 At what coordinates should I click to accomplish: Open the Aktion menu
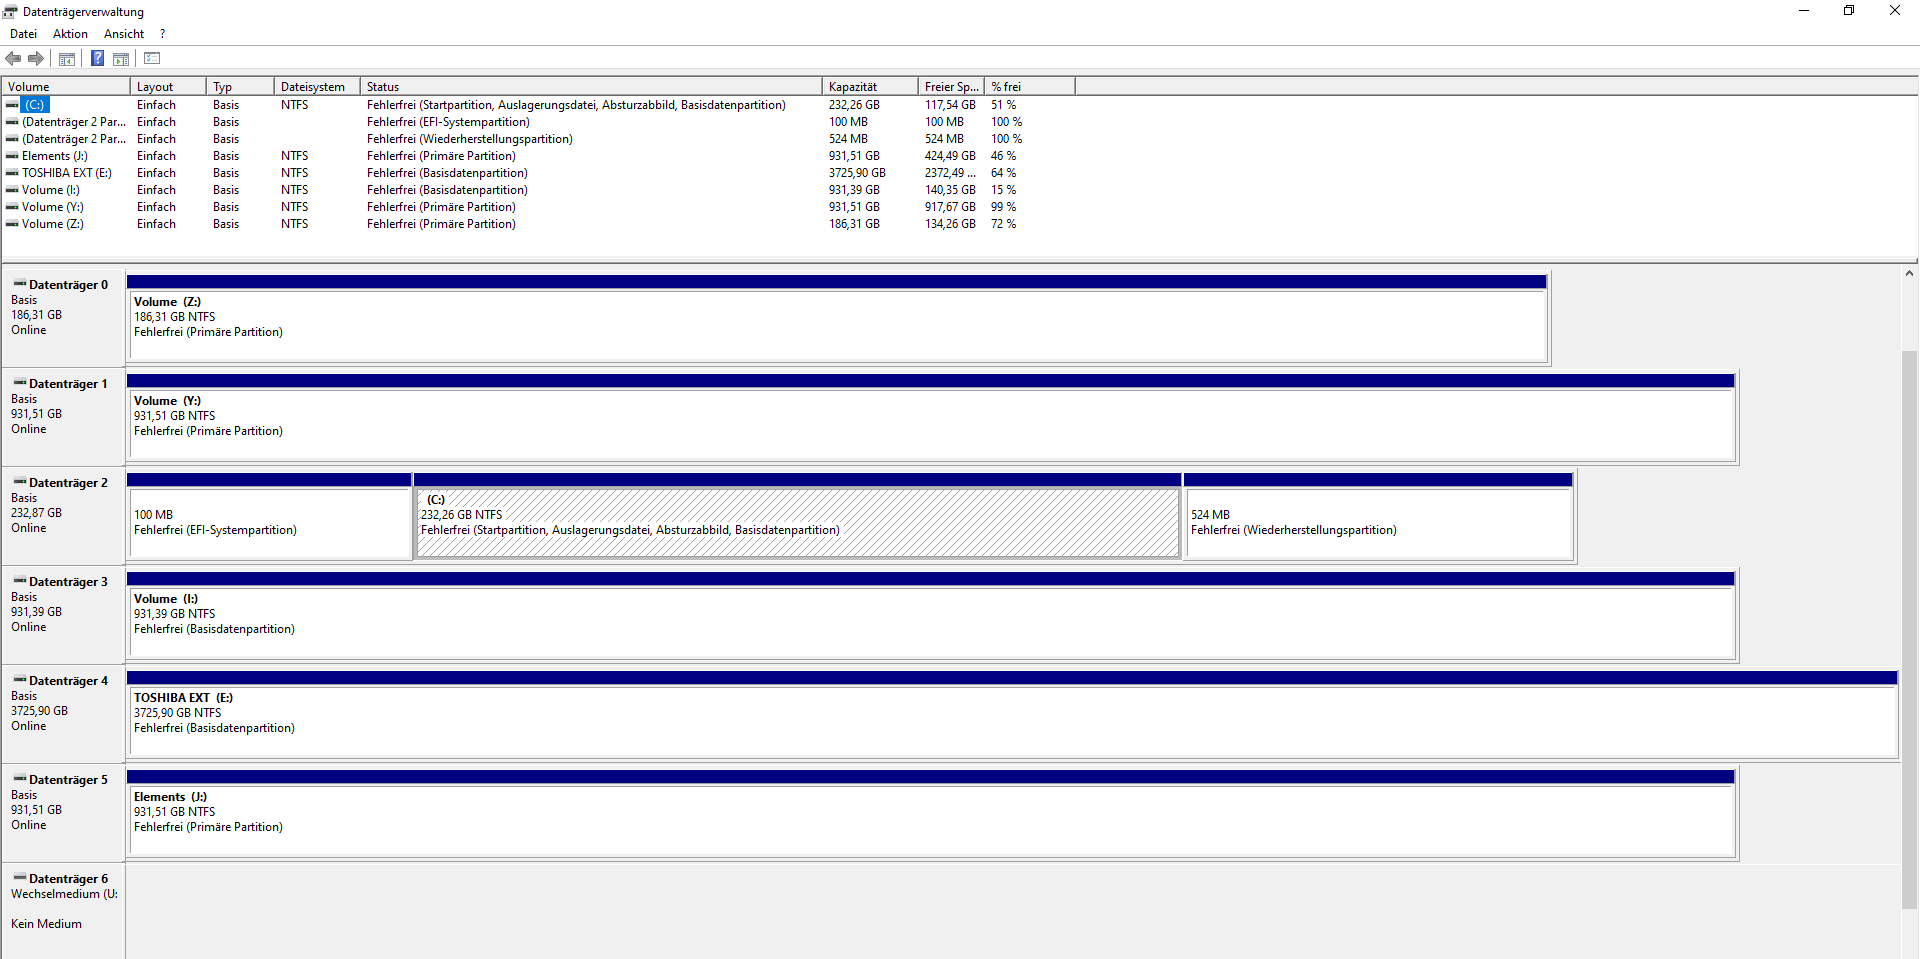point(69,33)
